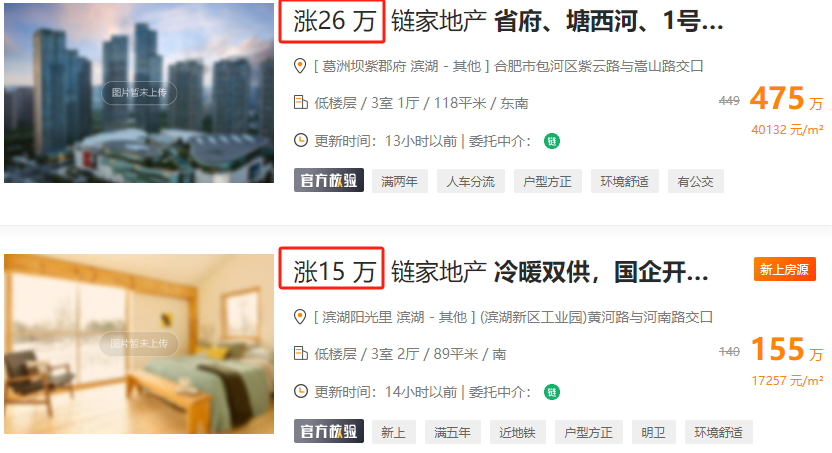Click the location pin icon for 葛洲坝紫郡府

(300, 66)
